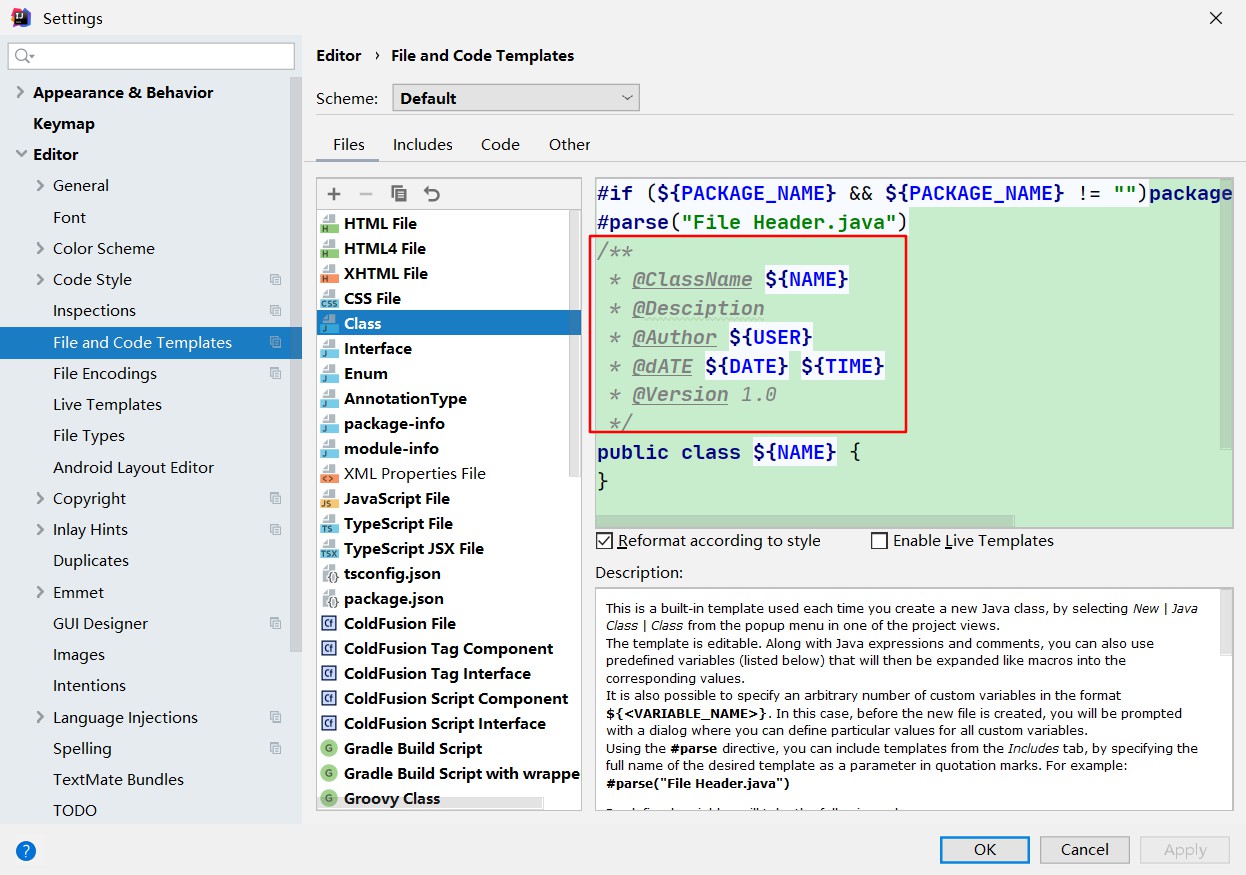Uncheck Reformat according to style
Viewport: 1246px width, 875px height.
click(604, 541)
